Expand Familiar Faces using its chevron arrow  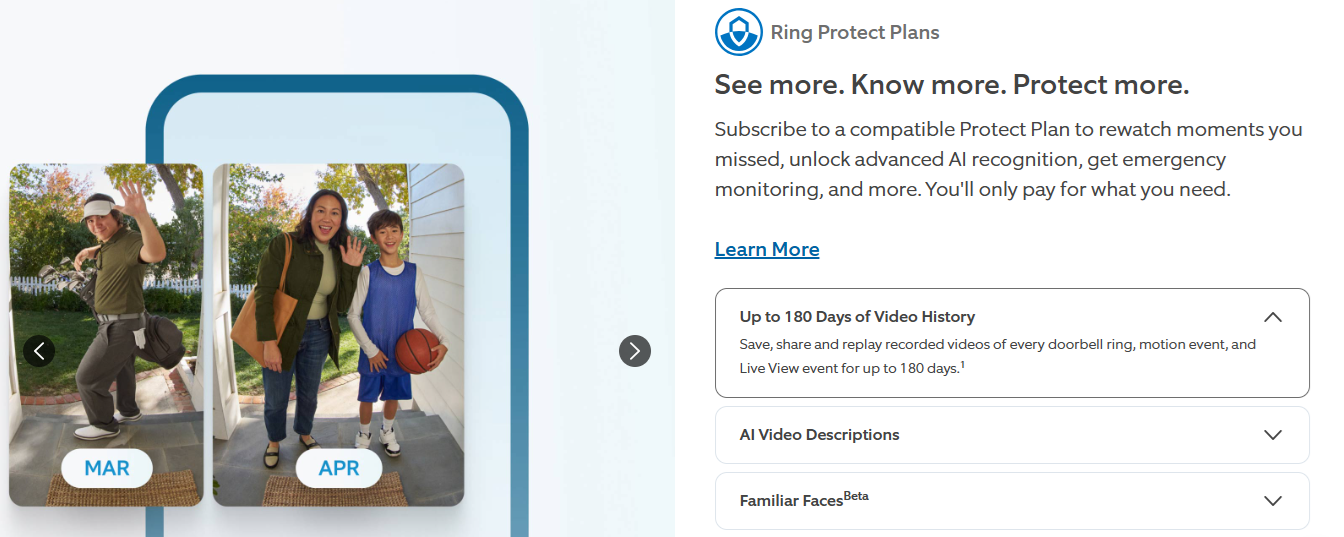tap(1272, 501)
